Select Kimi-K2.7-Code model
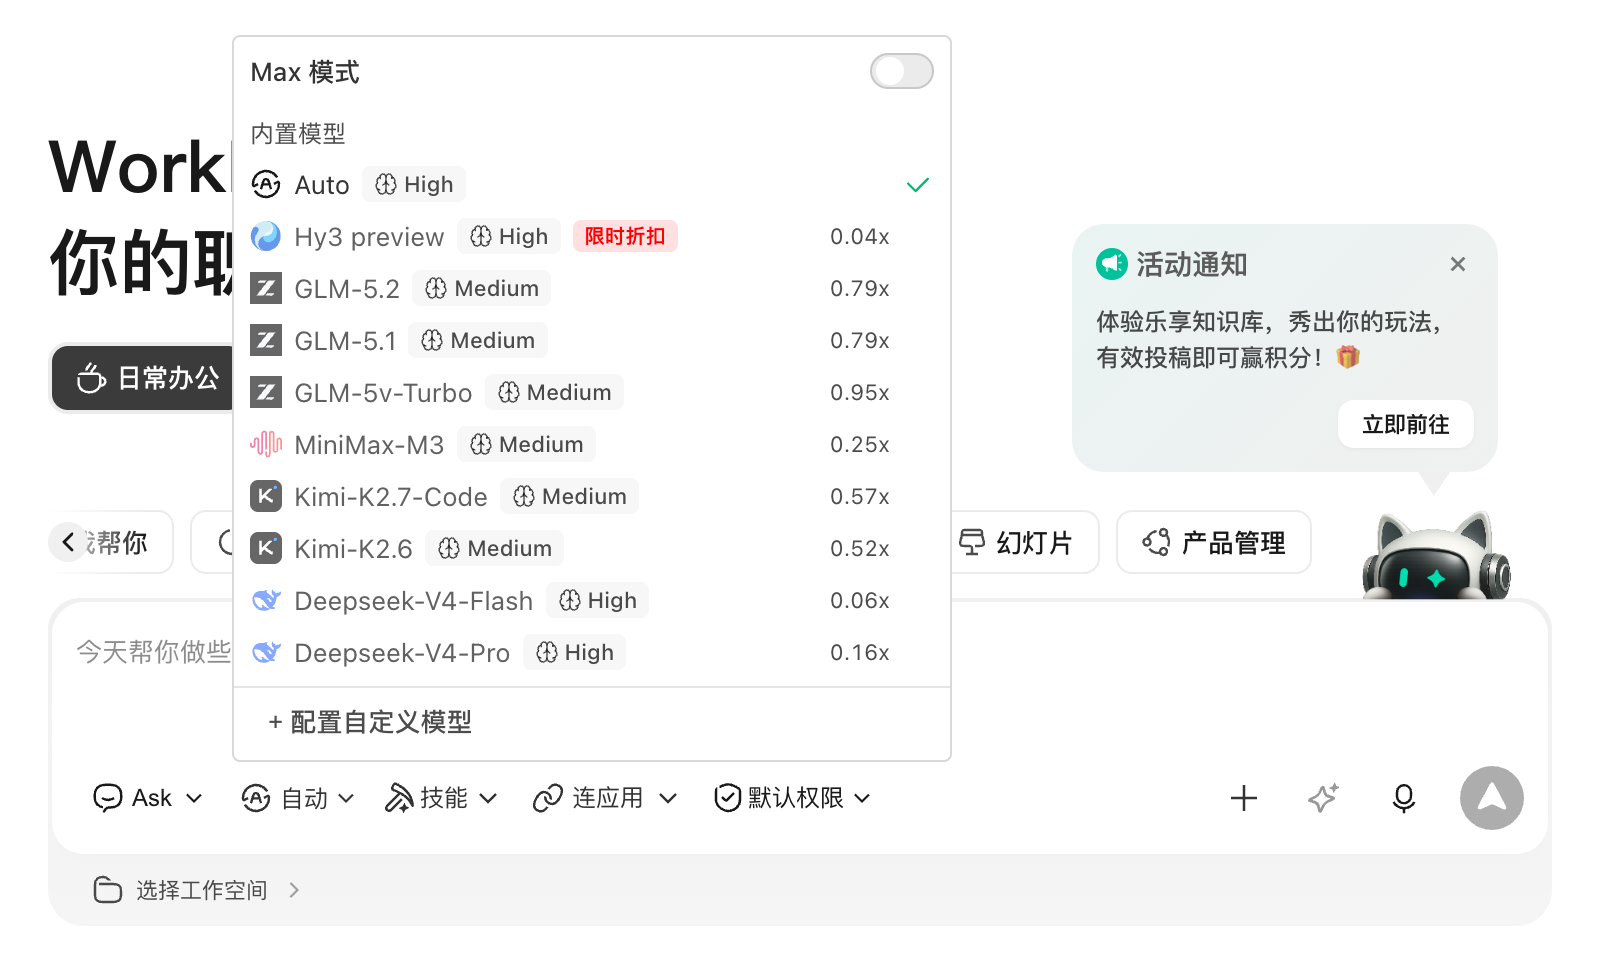1598x954 pixels. (591, 497)
